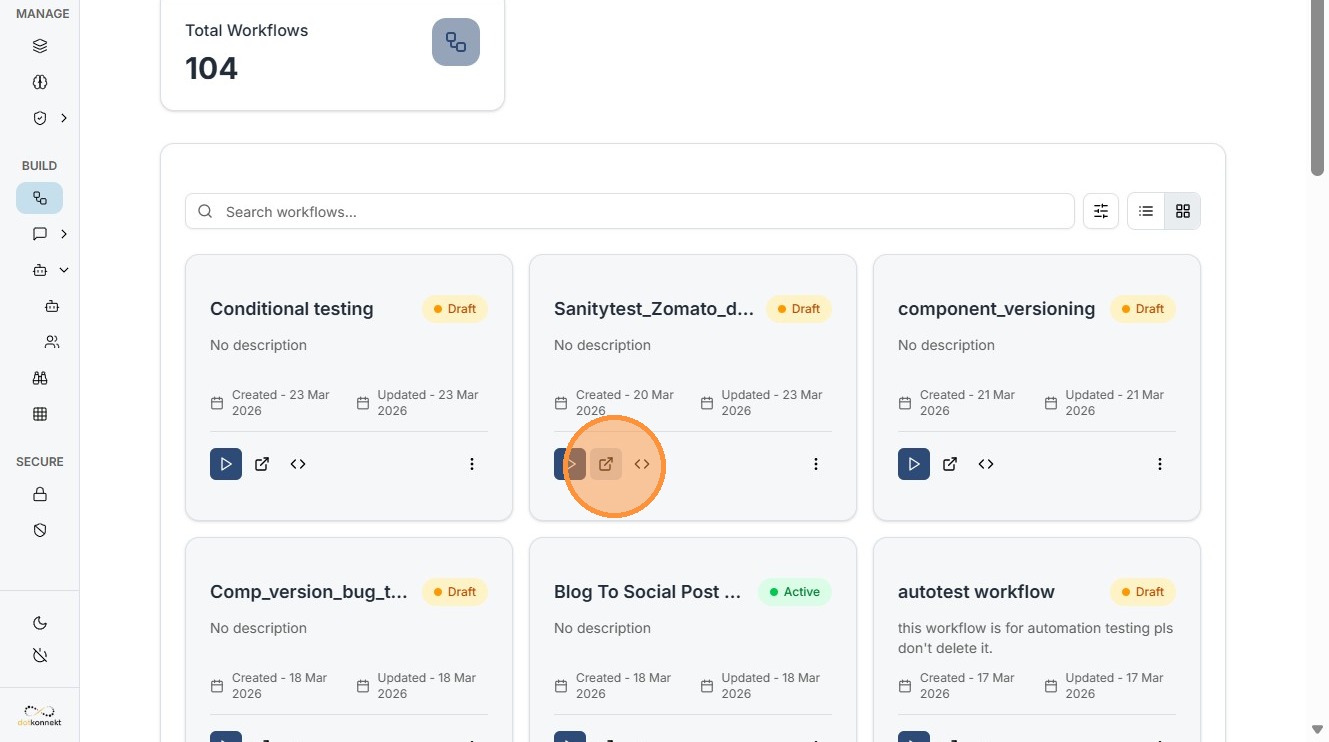Run the Conditional testing workflow

[226, 464]
